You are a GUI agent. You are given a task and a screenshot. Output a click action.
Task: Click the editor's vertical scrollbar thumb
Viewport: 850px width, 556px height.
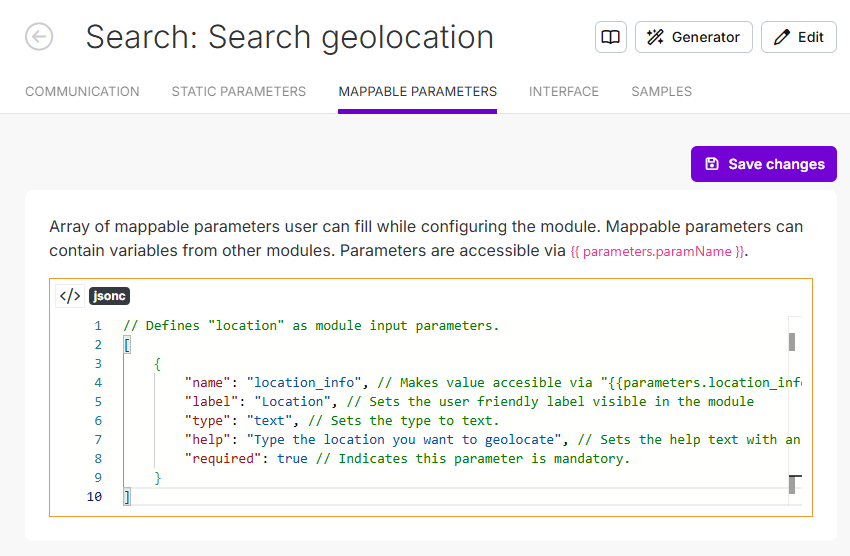(792, 342)
